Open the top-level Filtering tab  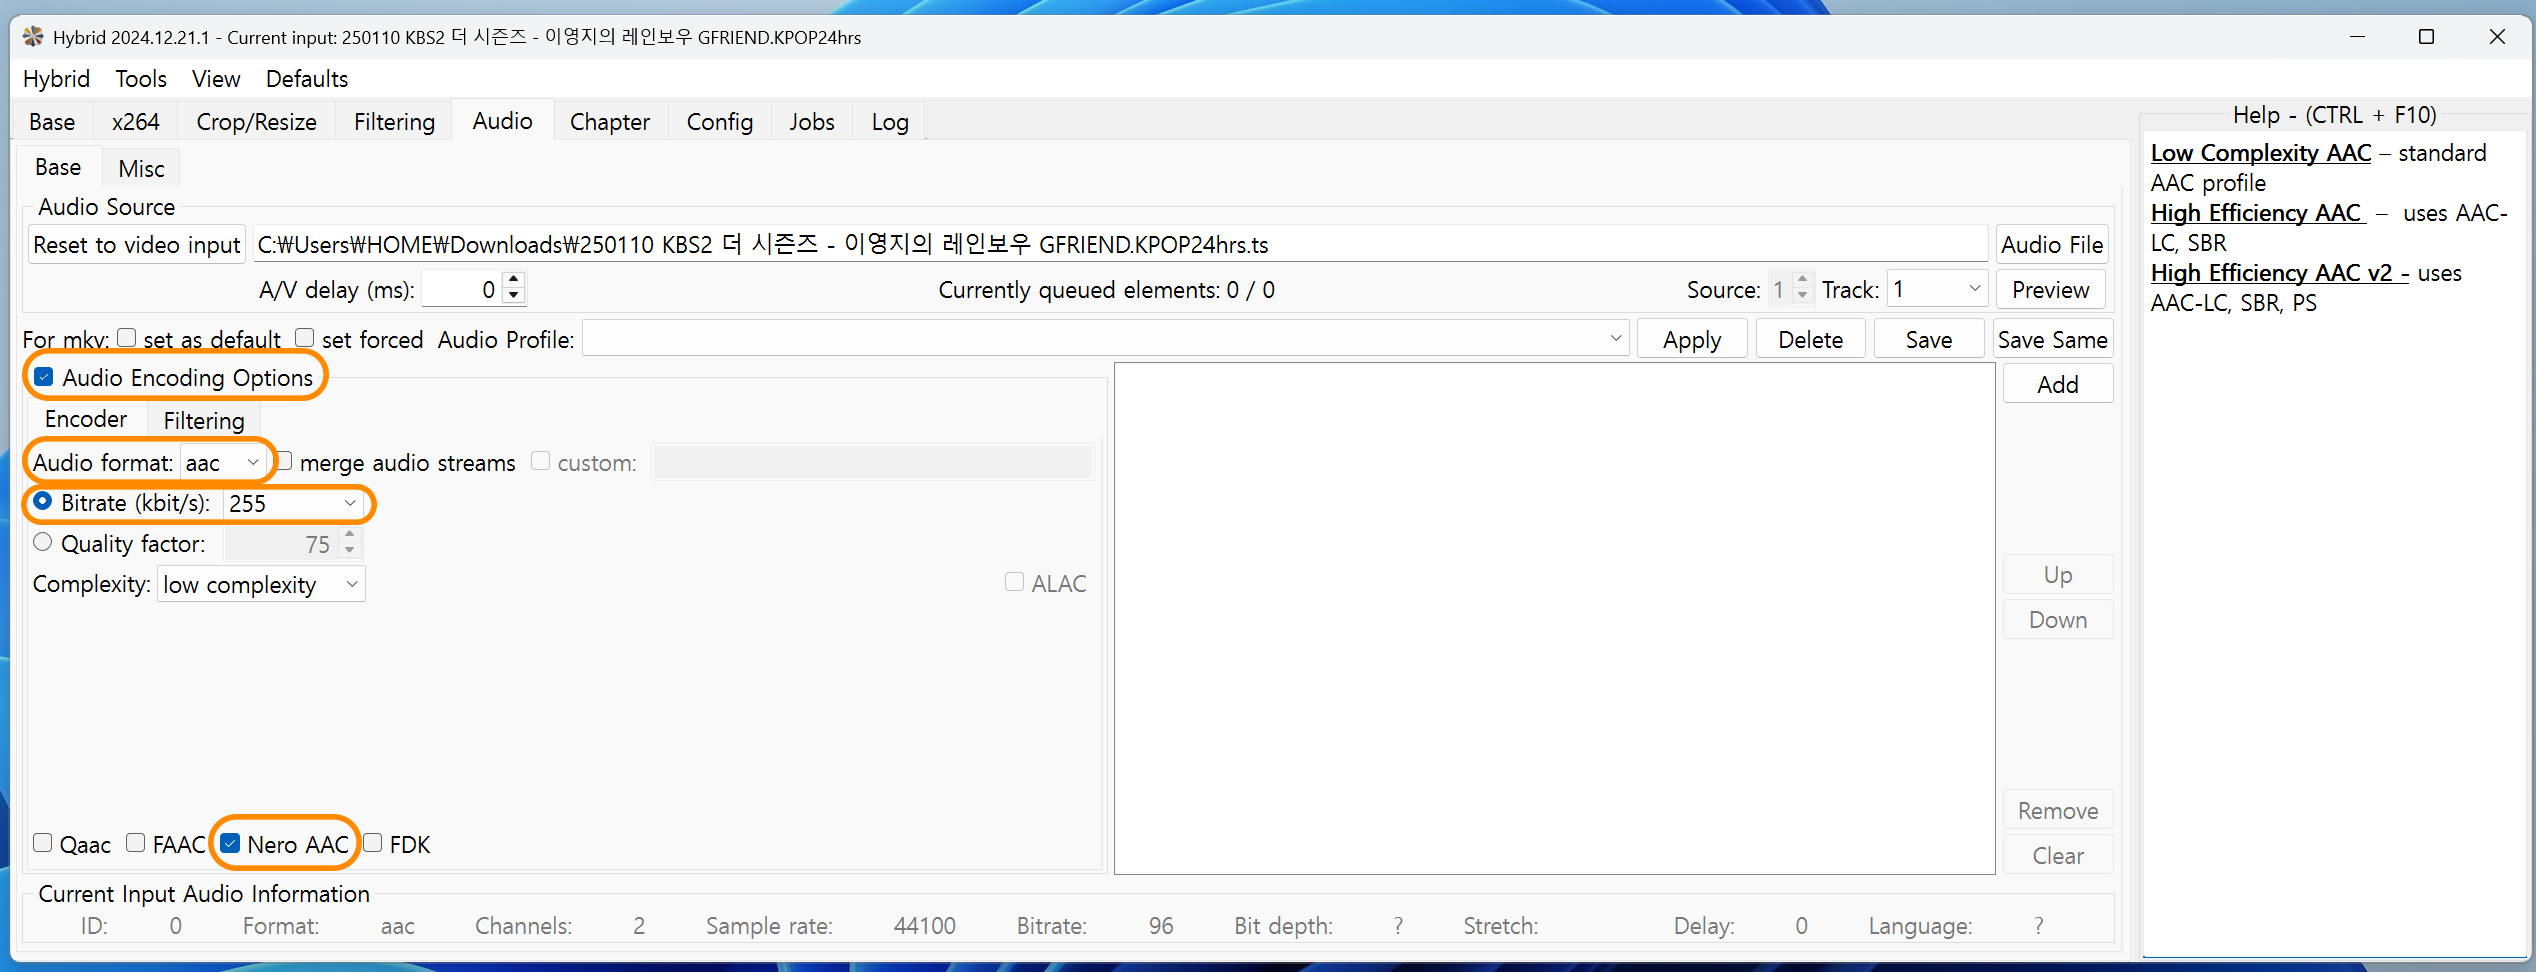(x=394, y=122)
